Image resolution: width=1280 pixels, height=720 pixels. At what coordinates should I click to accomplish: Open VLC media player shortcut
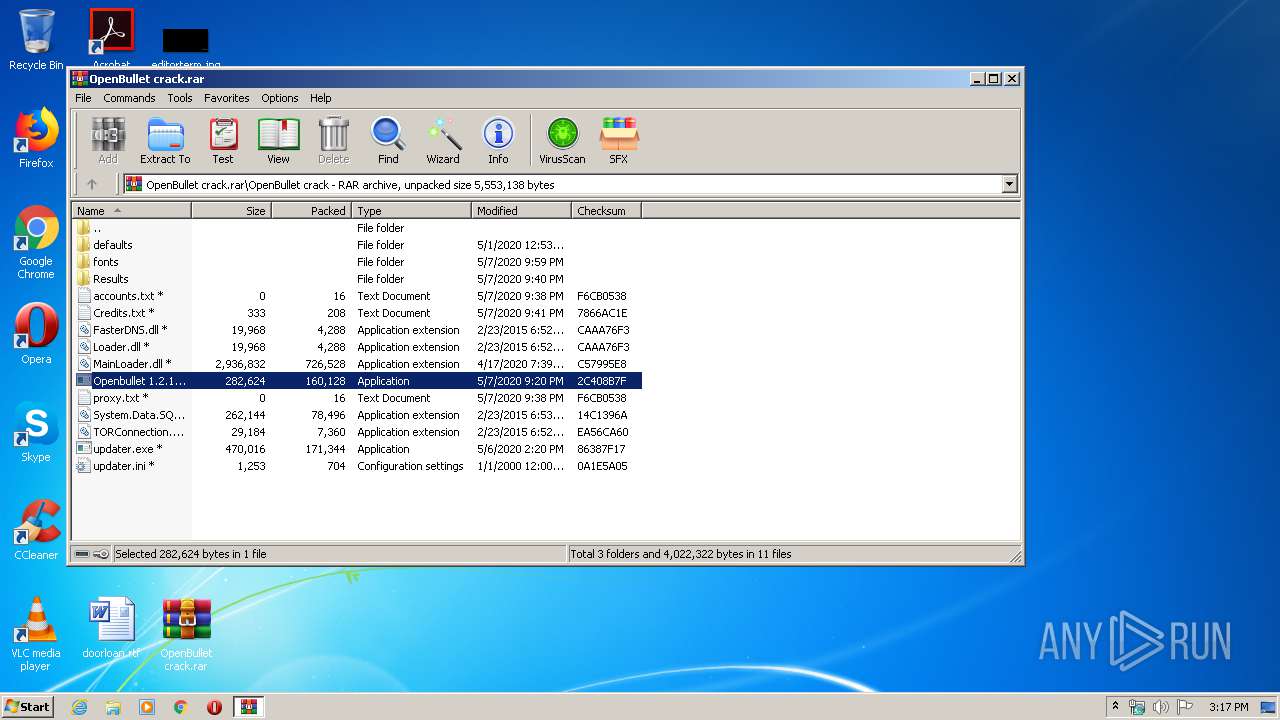pyautogui.click(x=36, y=634)
